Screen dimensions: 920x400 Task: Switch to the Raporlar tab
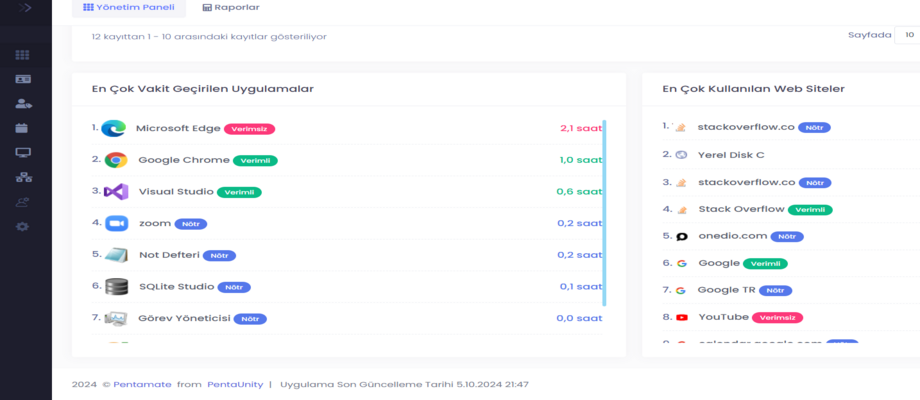(230, 8)
